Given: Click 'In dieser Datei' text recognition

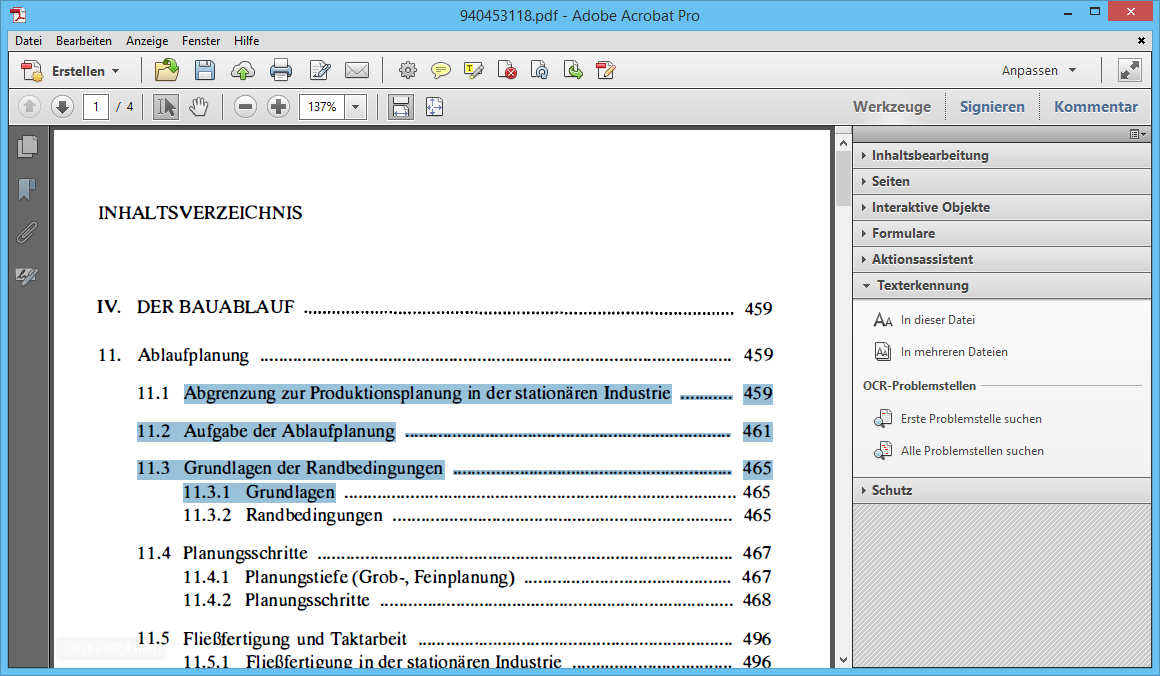Looking at the screenshot, I should [937, 320].
